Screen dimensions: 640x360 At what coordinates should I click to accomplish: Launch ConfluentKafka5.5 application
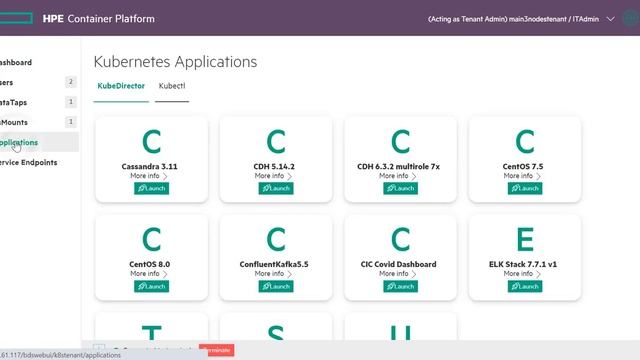pos(276,286)
